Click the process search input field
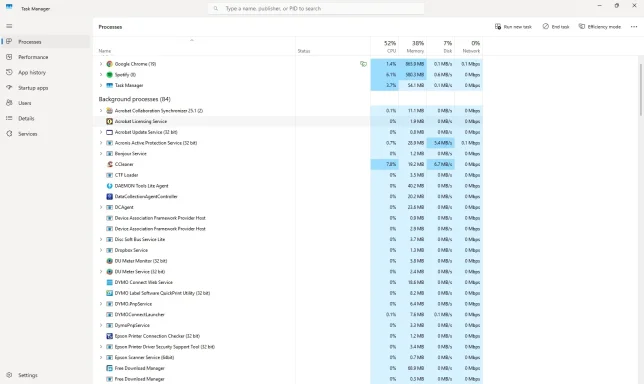Image resolution: width=644 pixels, height=384 pixels. [x=316, y=8]
